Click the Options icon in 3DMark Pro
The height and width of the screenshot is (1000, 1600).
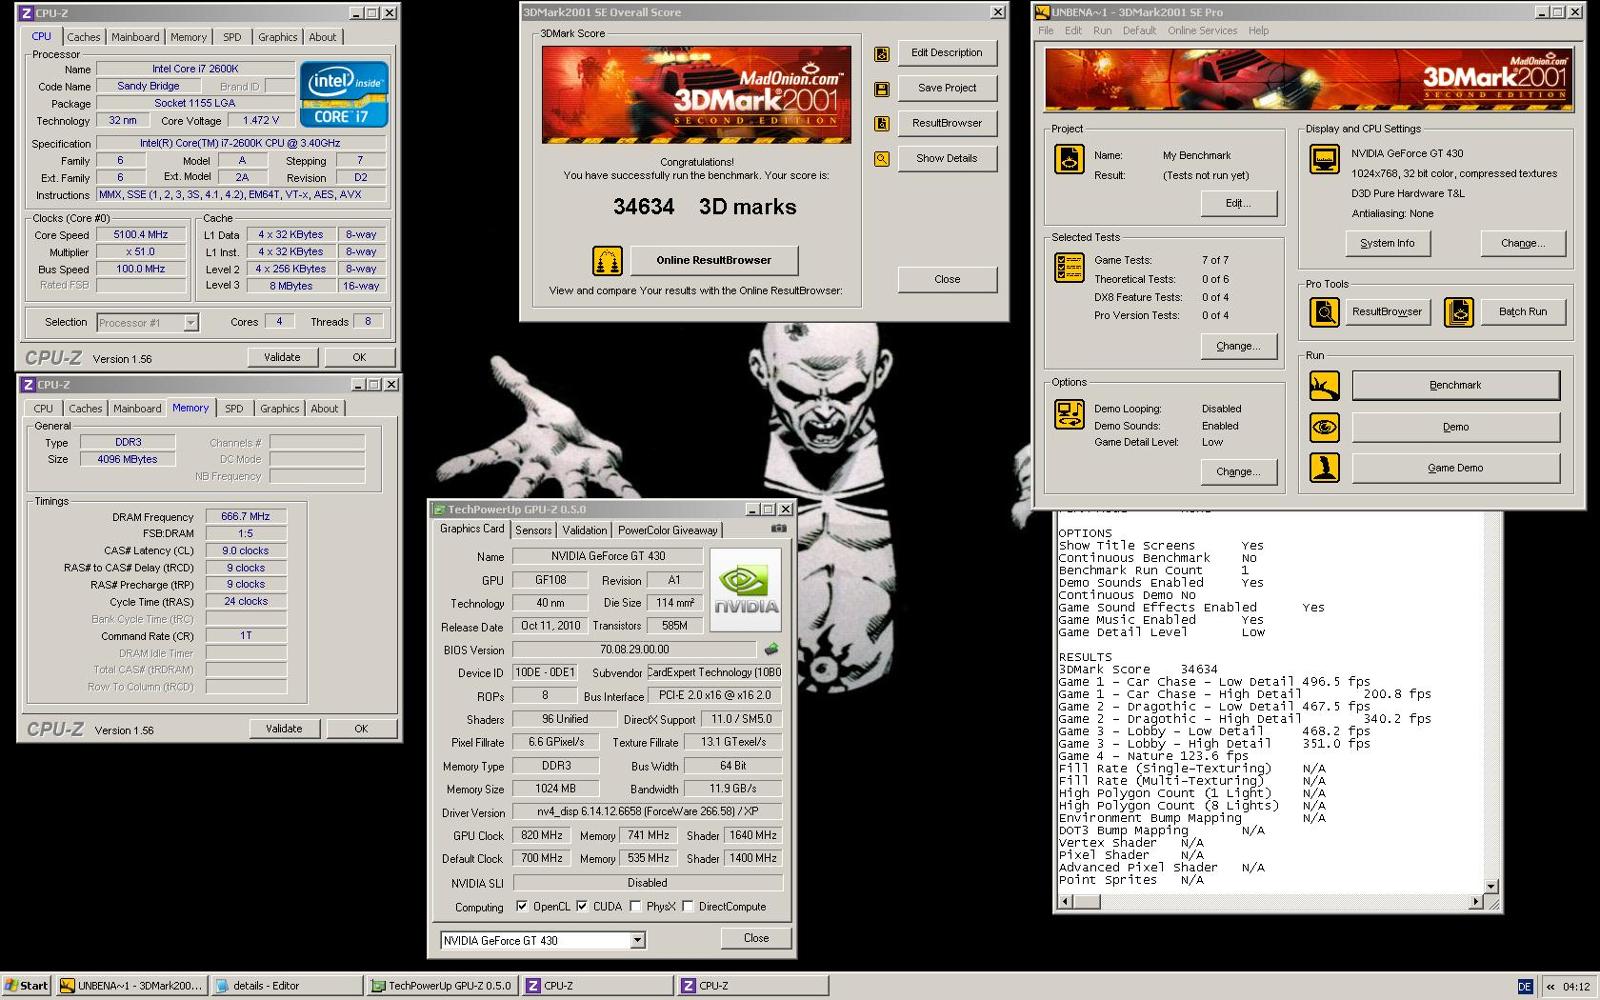pyautogui.click(x=1069, y=414)
